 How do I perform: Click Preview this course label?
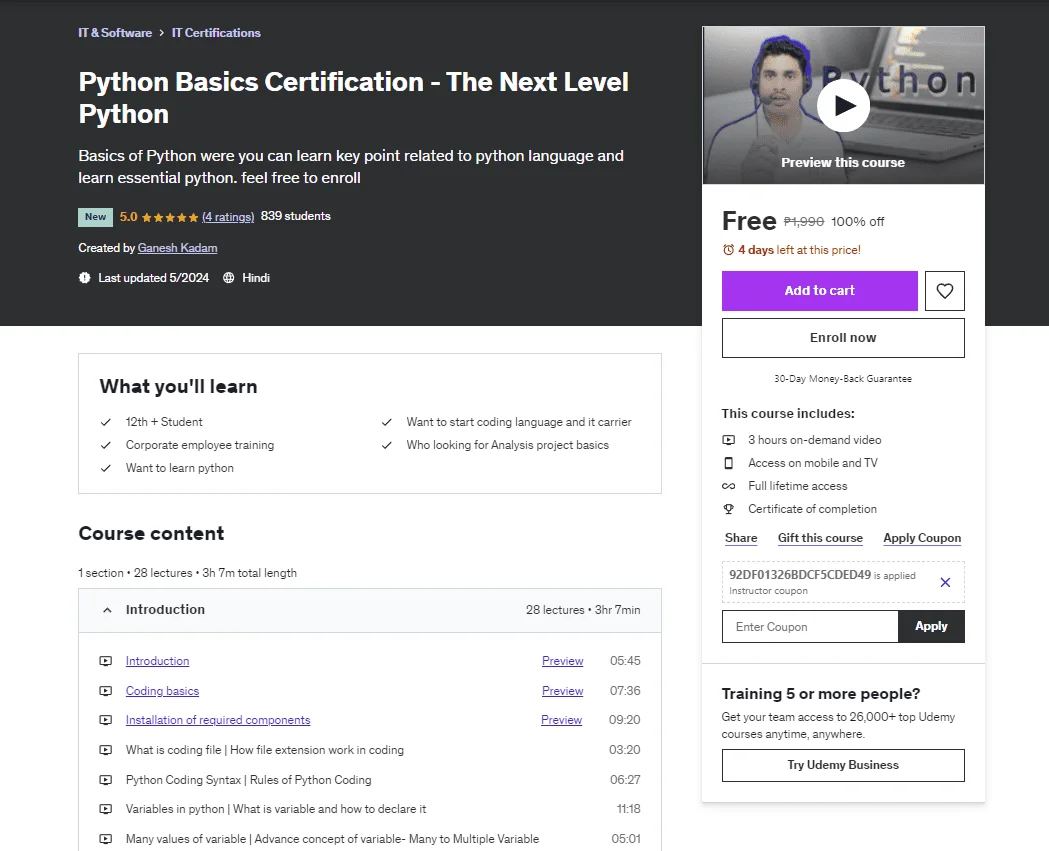843,163
